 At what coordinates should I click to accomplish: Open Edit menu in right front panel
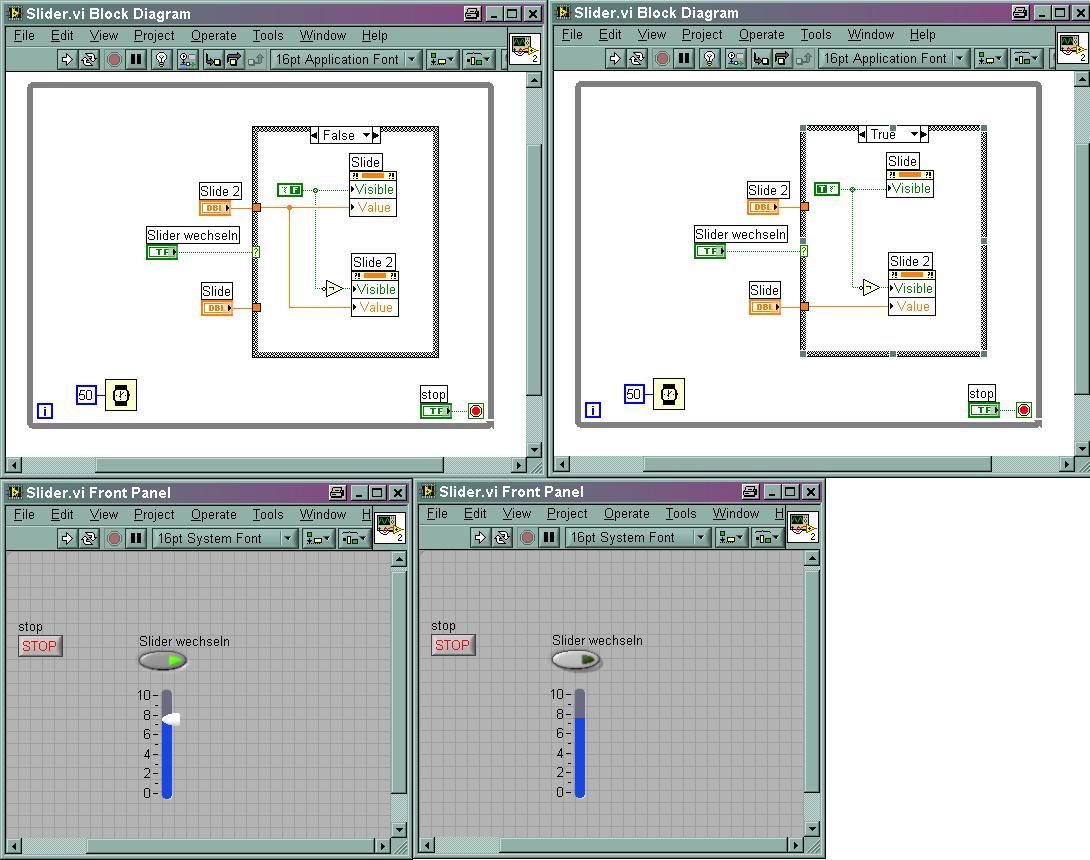point(475,514)
